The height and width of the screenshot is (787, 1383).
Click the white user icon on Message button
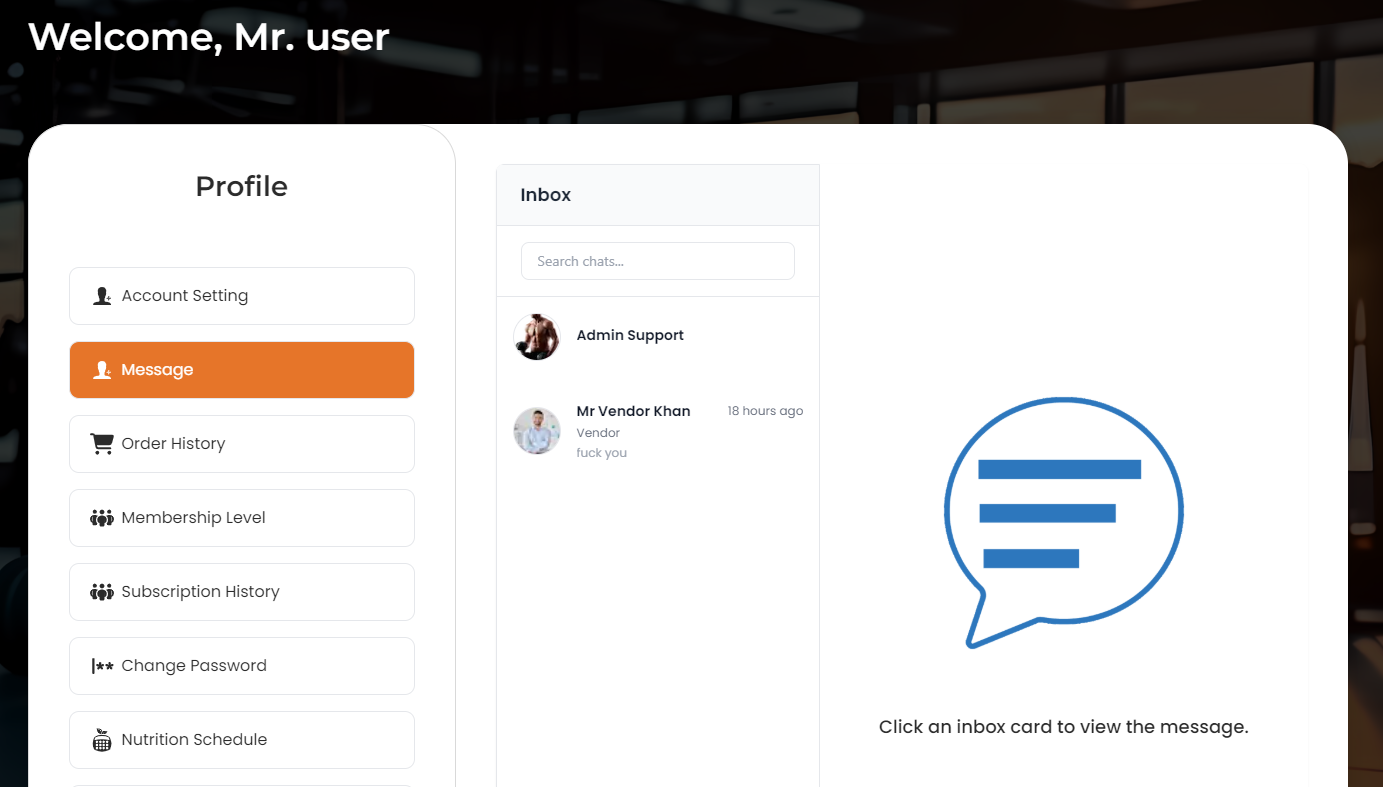(x=102, y=370)
